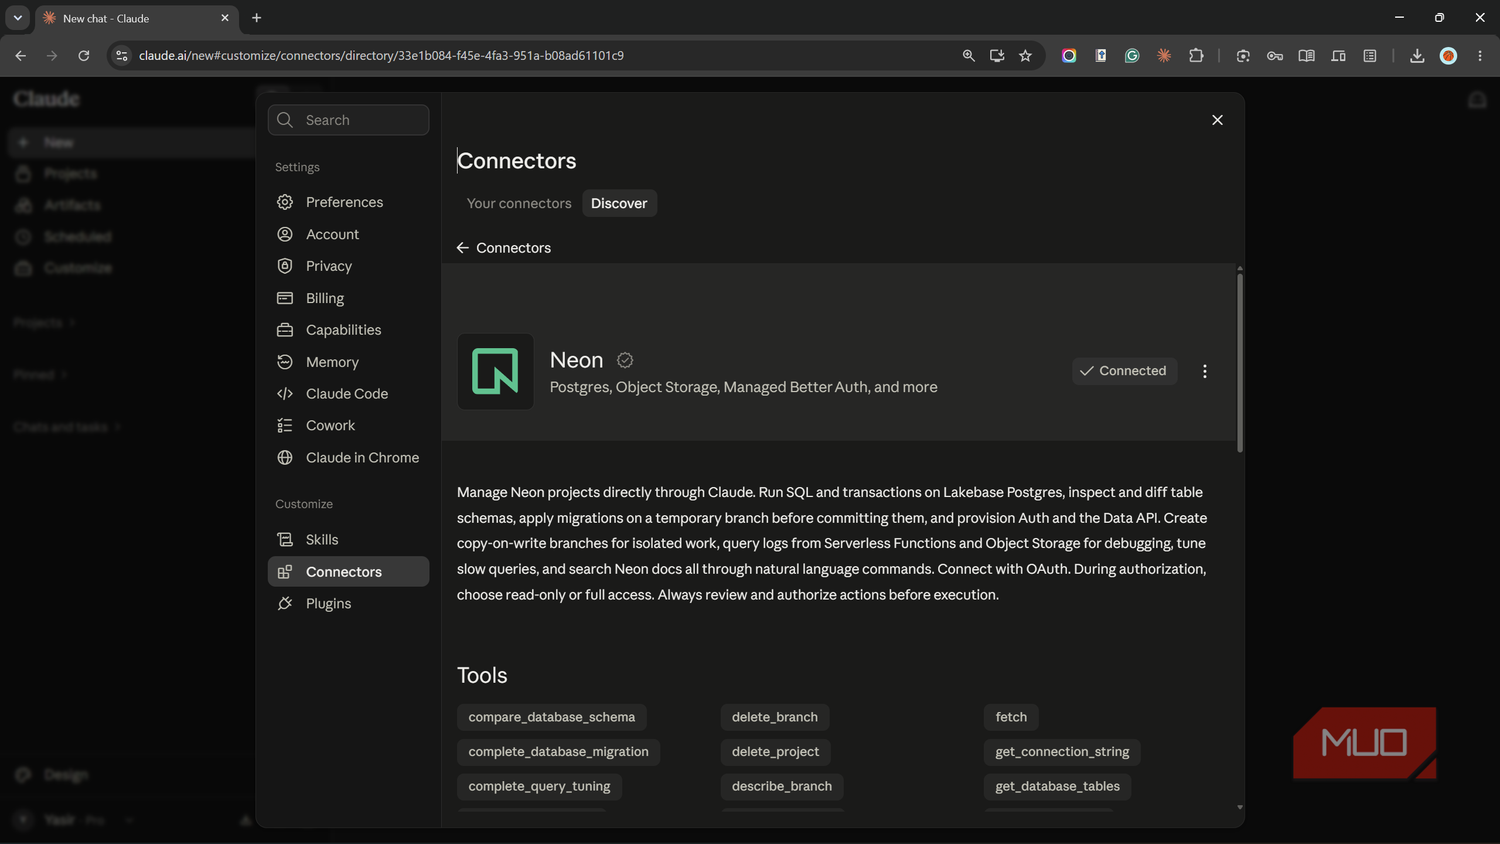This screenshot has width=1500, height=844.
Task: Open Neon connector more options menu
Action: point(1205,371)
